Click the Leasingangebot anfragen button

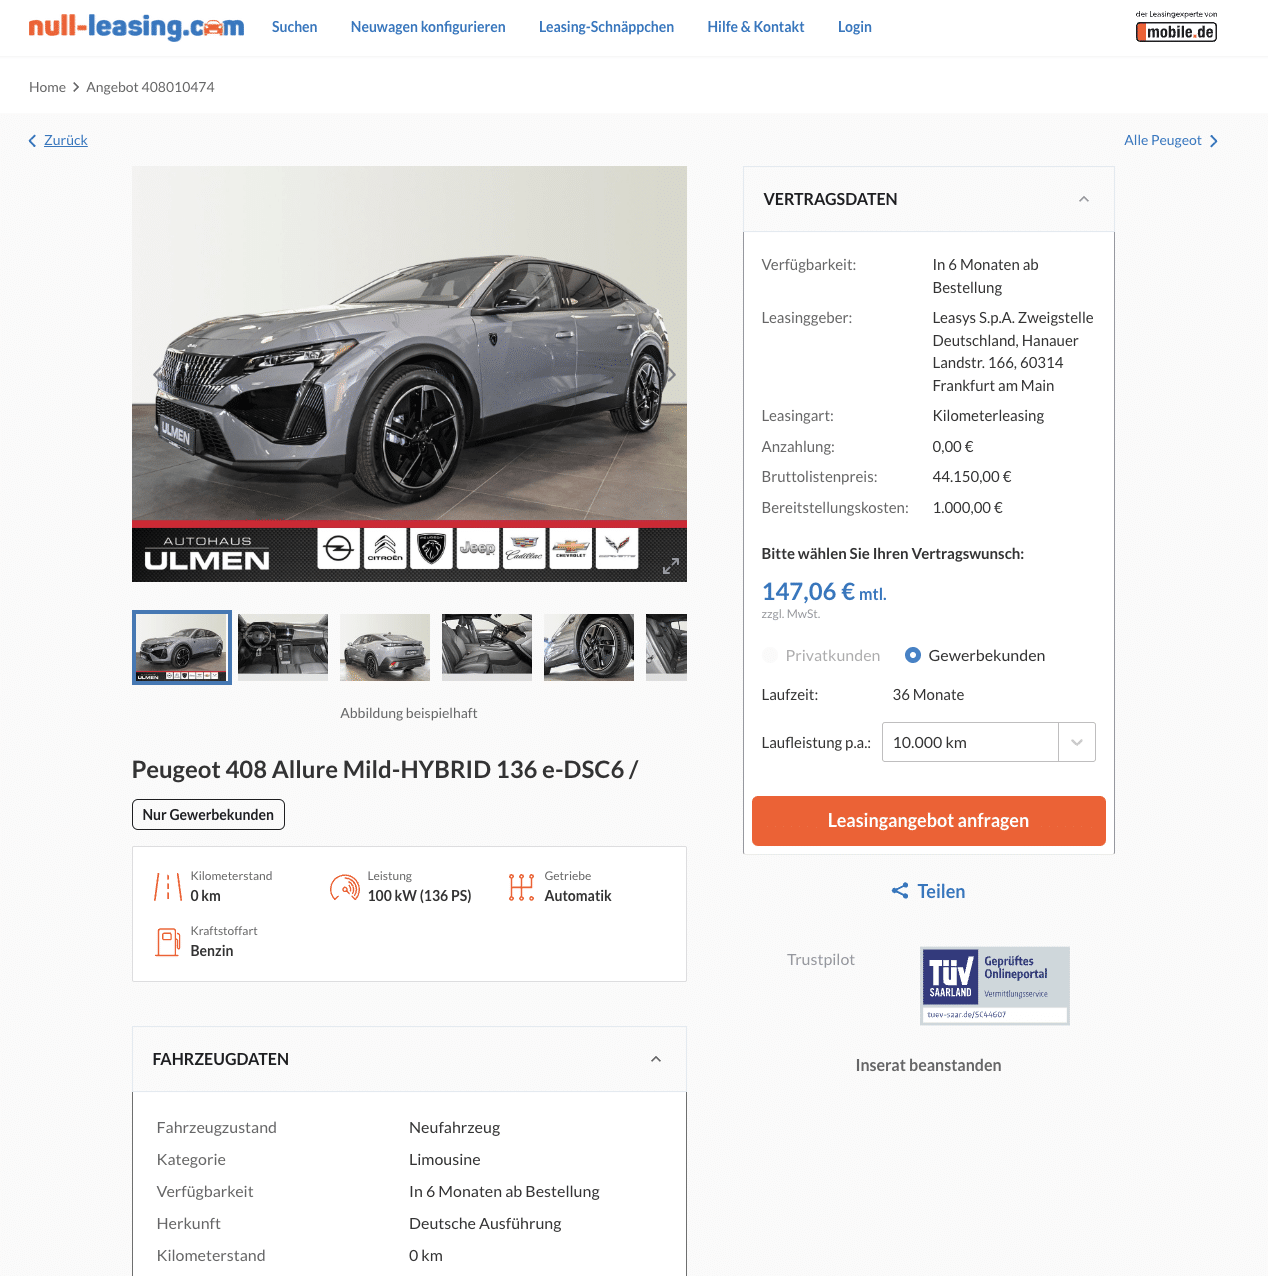929,821
